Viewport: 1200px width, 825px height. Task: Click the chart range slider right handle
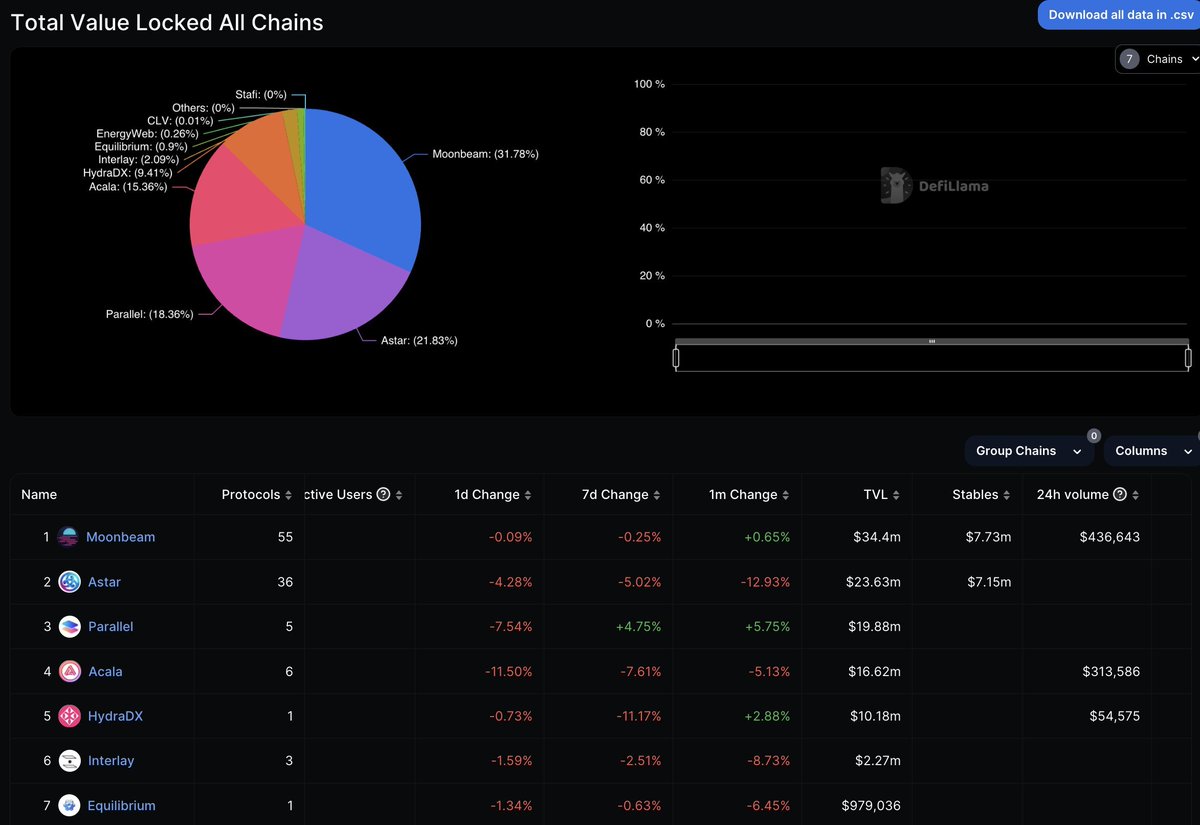coord(1188,357)
